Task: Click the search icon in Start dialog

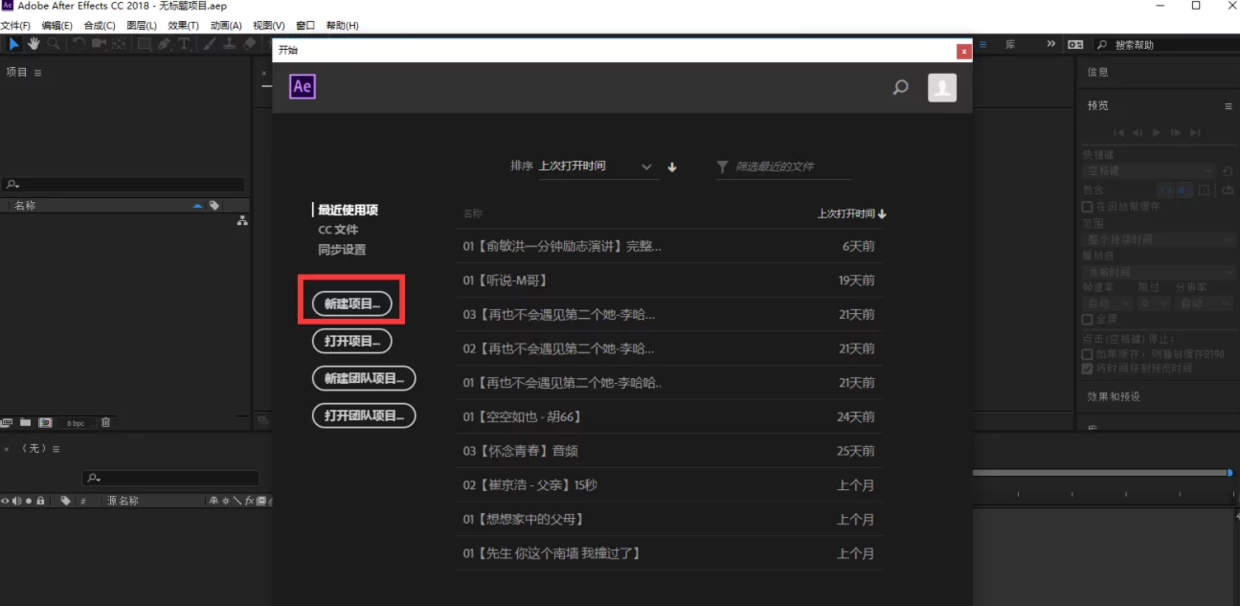Action: pos(901,88)
